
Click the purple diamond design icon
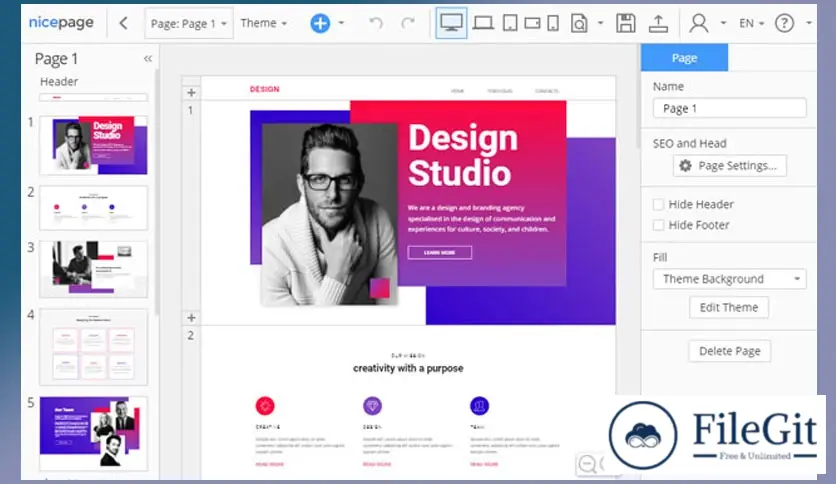pos(372,406)
